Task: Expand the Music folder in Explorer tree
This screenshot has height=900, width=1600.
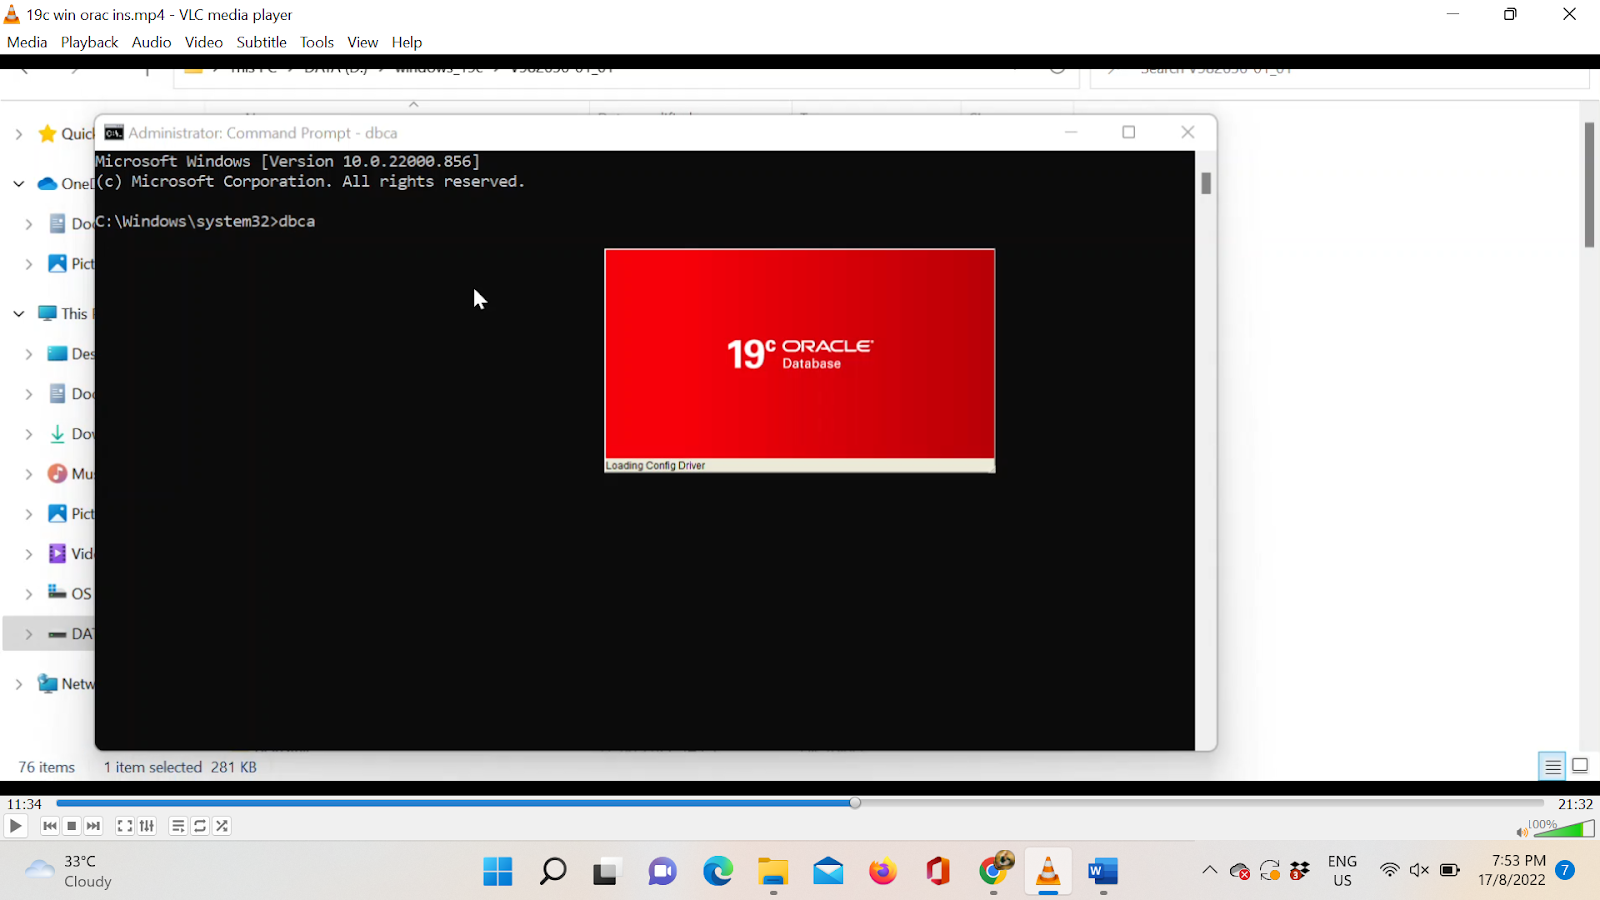Action: (x=29, y=474)
